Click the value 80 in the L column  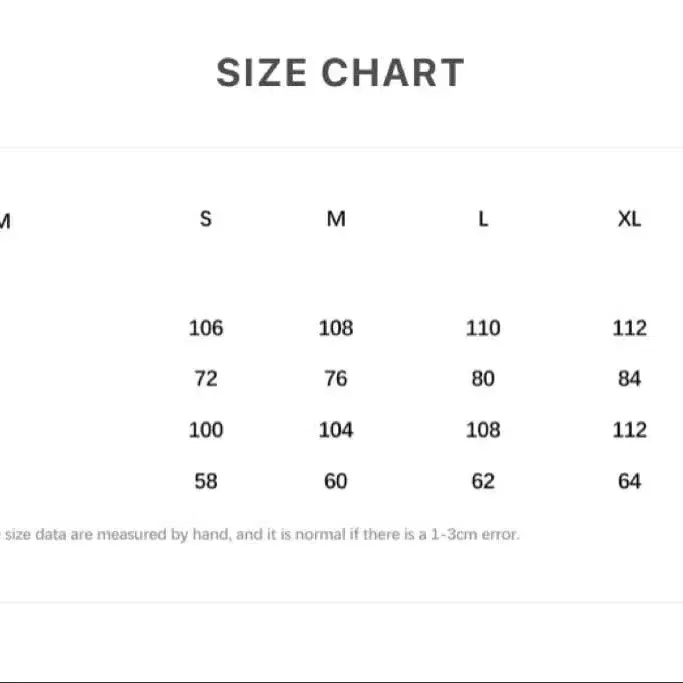pyautogui.click(x=483, y=379)
